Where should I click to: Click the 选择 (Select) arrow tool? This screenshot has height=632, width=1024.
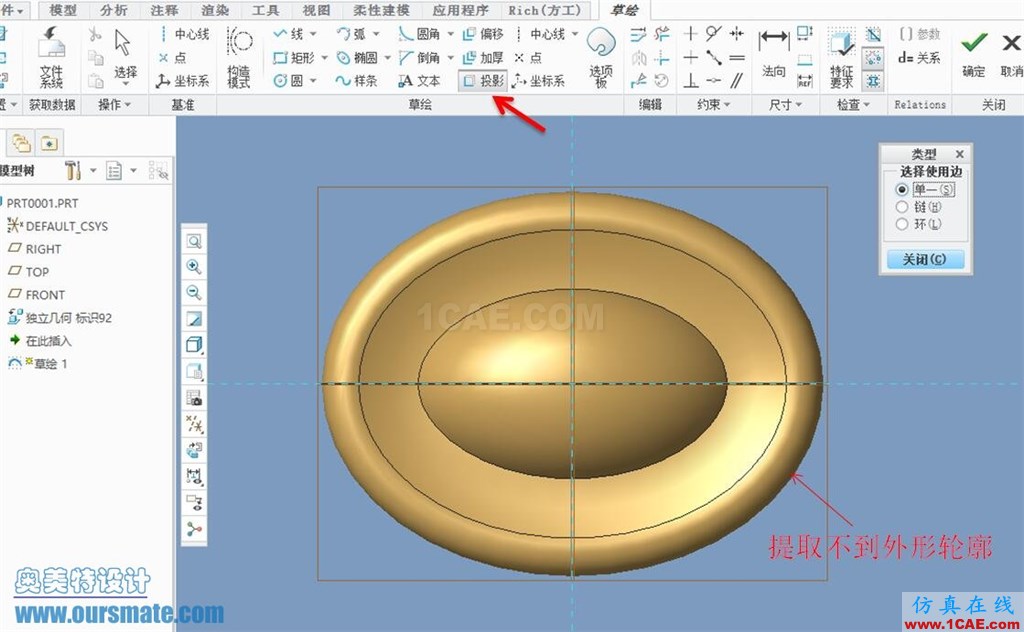[125, 55]
